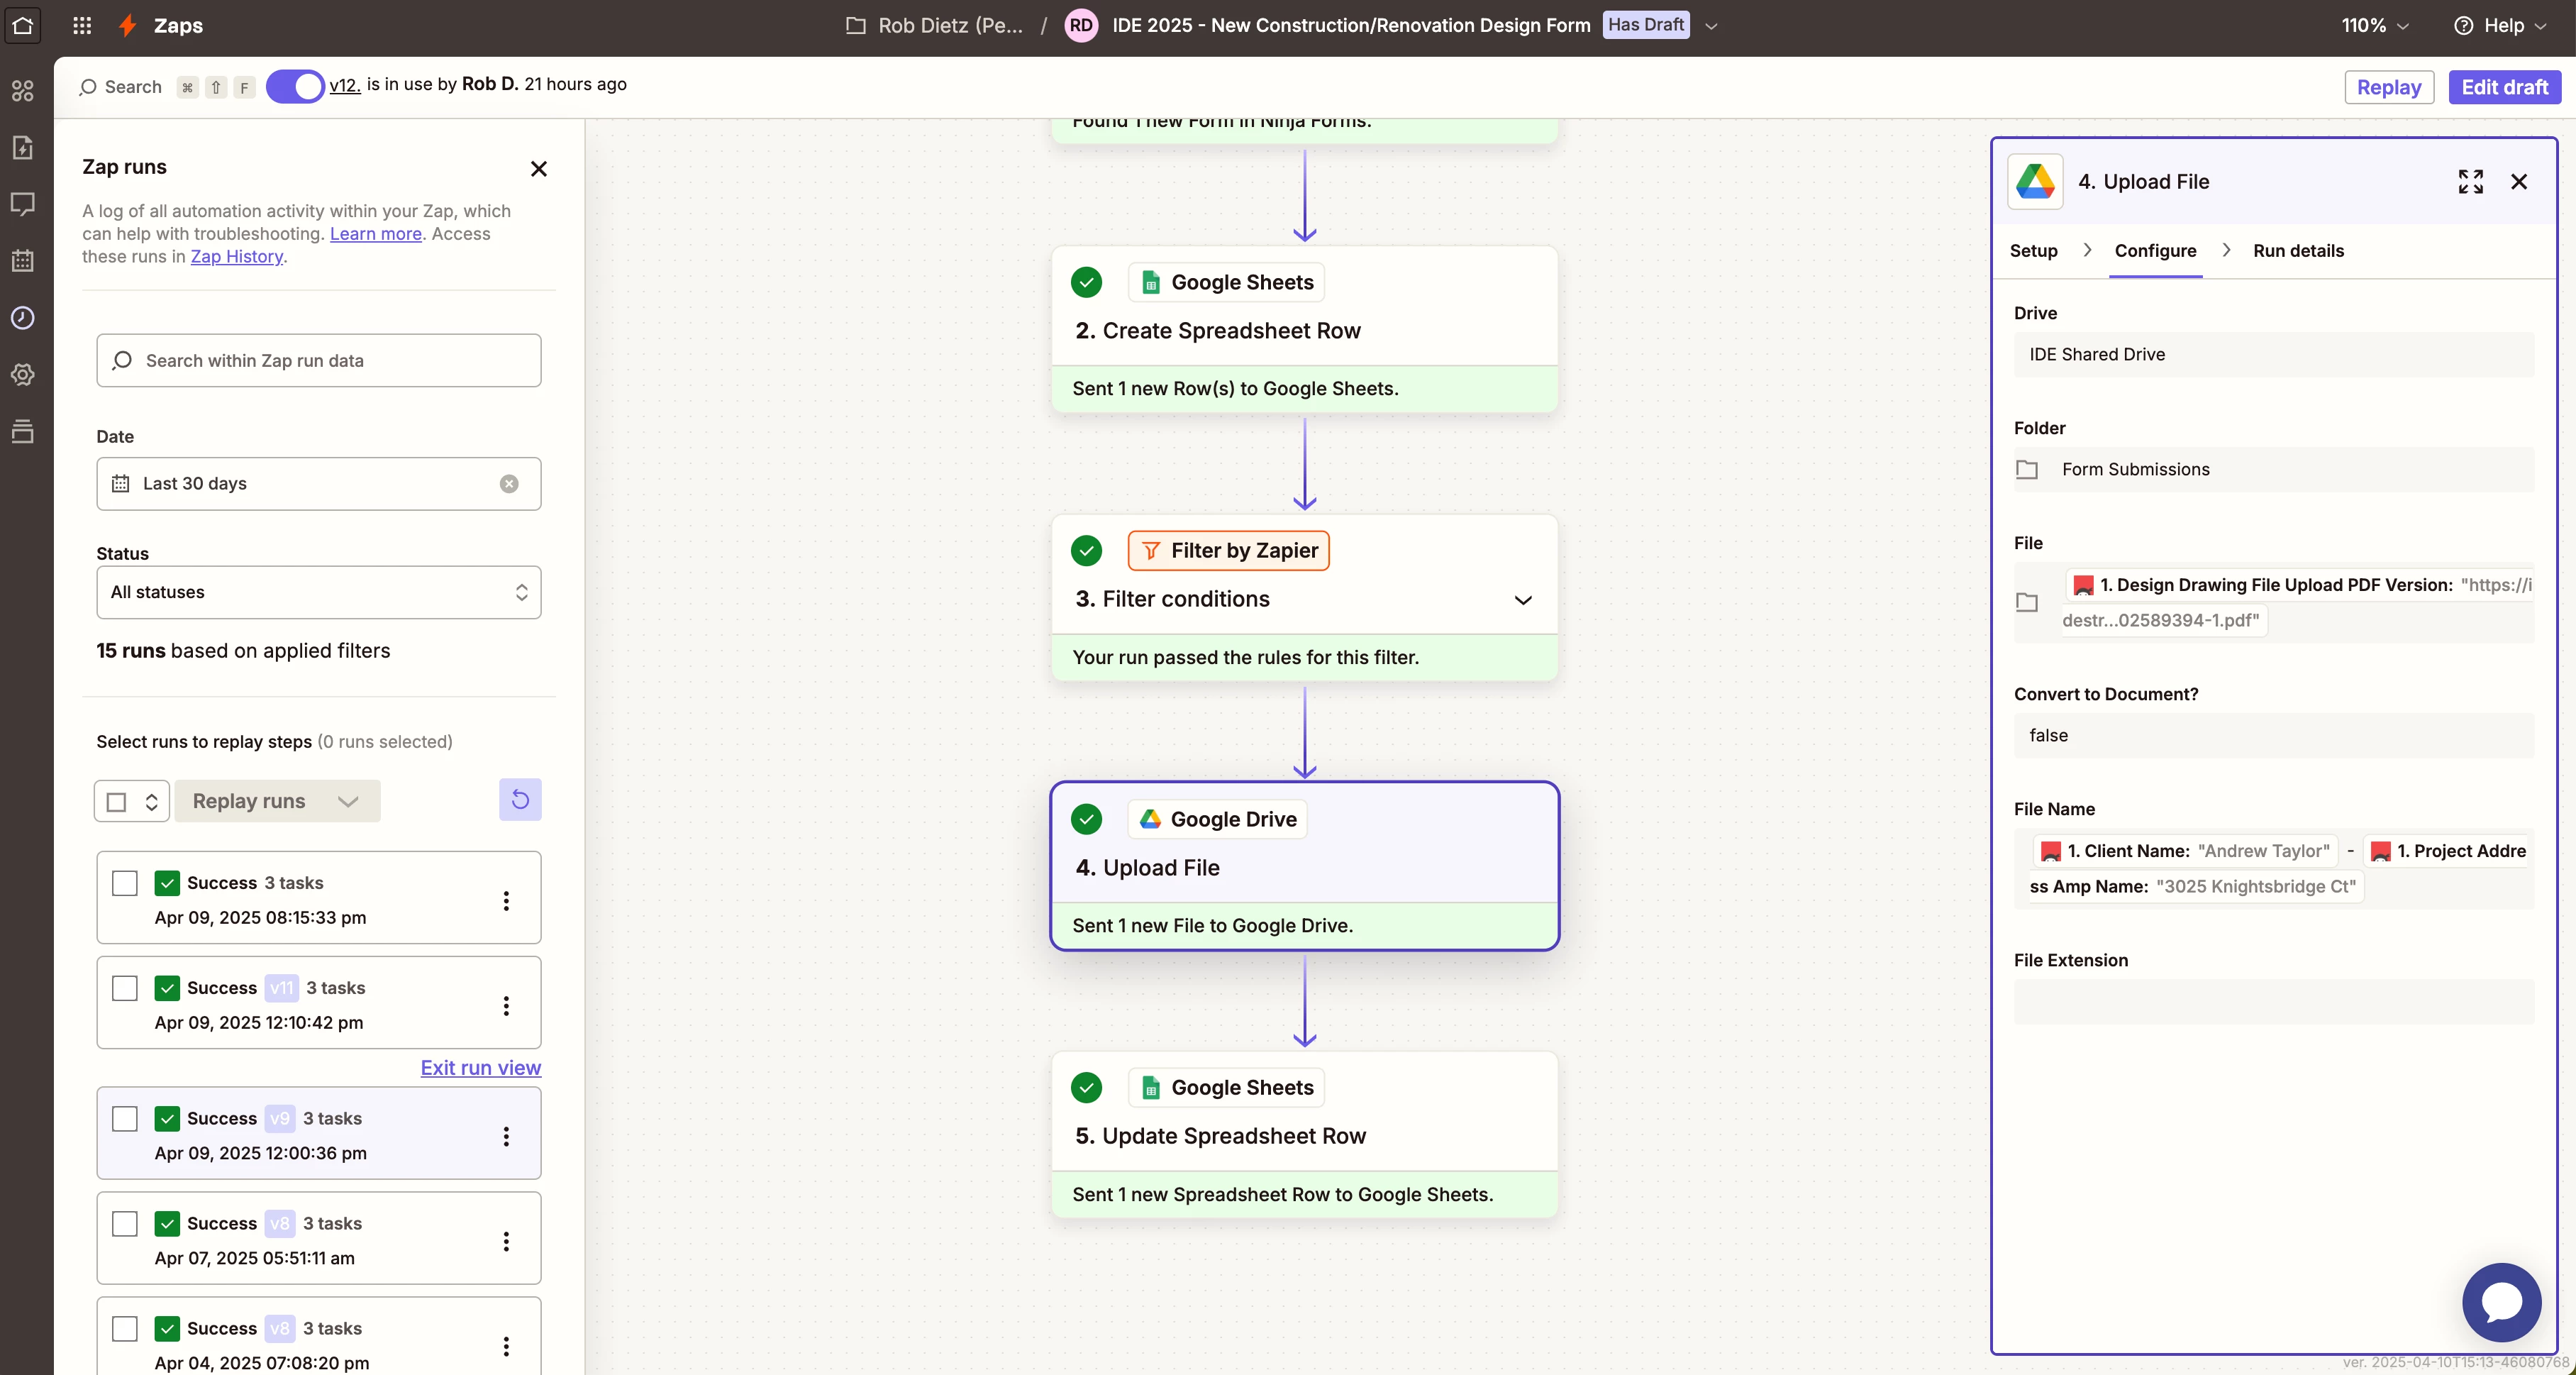Check the select-all runs checkbox

(x=116, y=802)
